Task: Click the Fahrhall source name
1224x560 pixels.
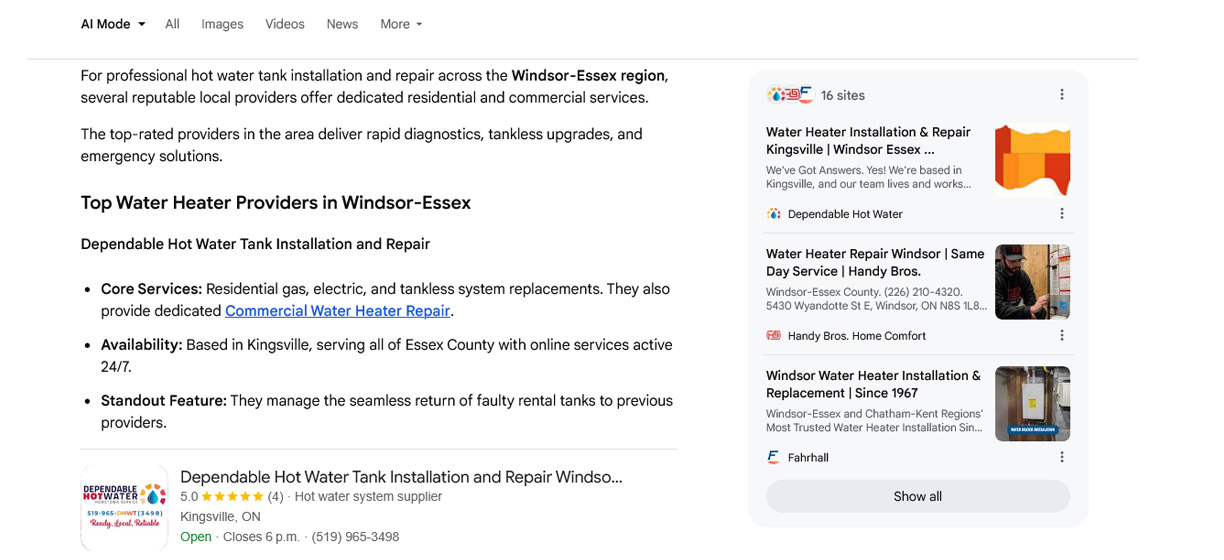Action: pos(808,458)
